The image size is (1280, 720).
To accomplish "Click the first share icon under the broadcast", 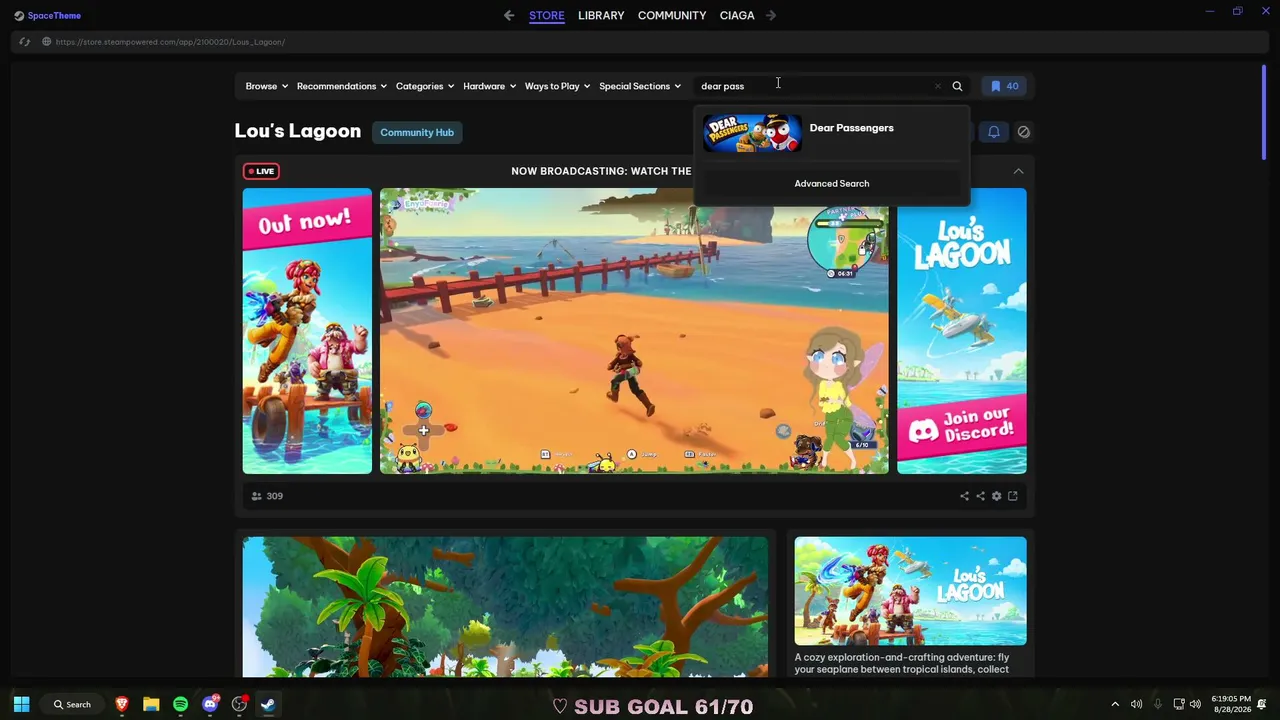I will tap(964, 496).
